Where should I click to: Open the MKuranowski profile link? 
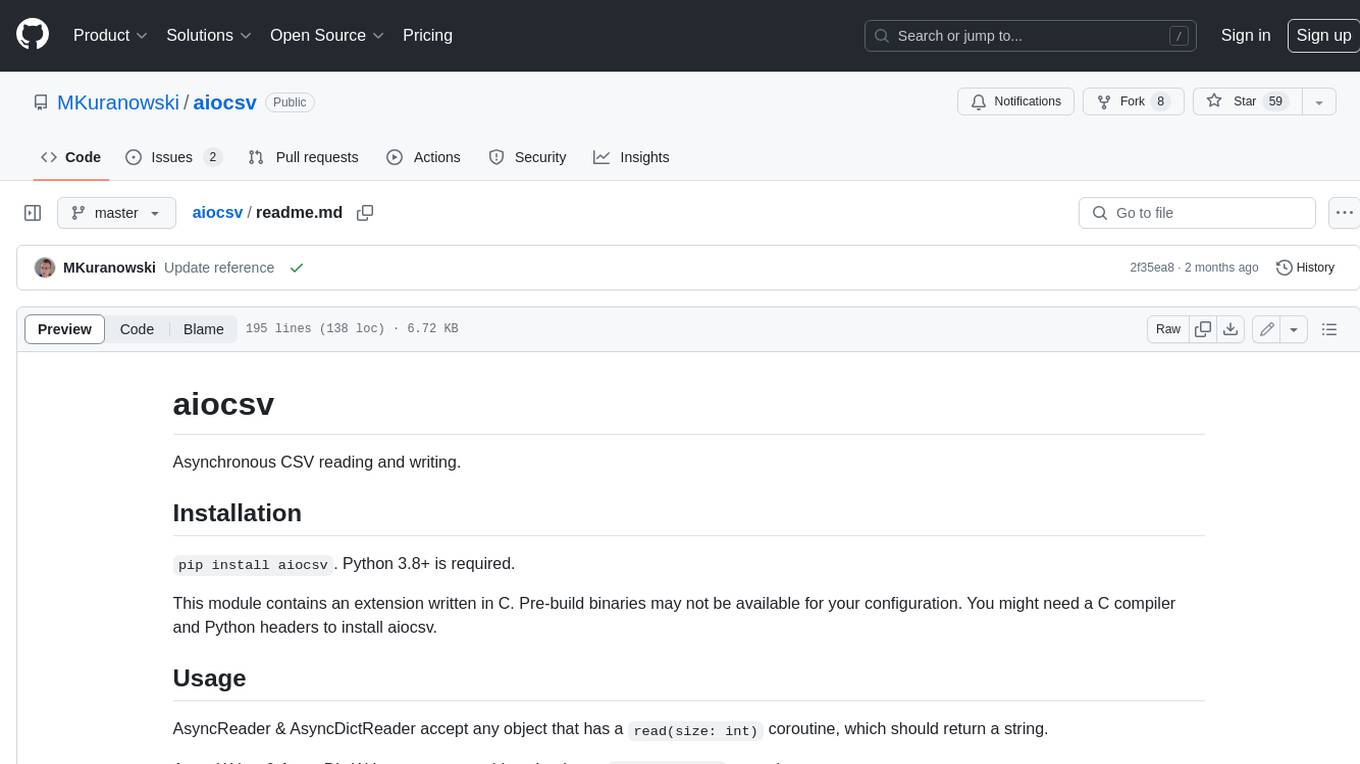click(x=118, y=102)
